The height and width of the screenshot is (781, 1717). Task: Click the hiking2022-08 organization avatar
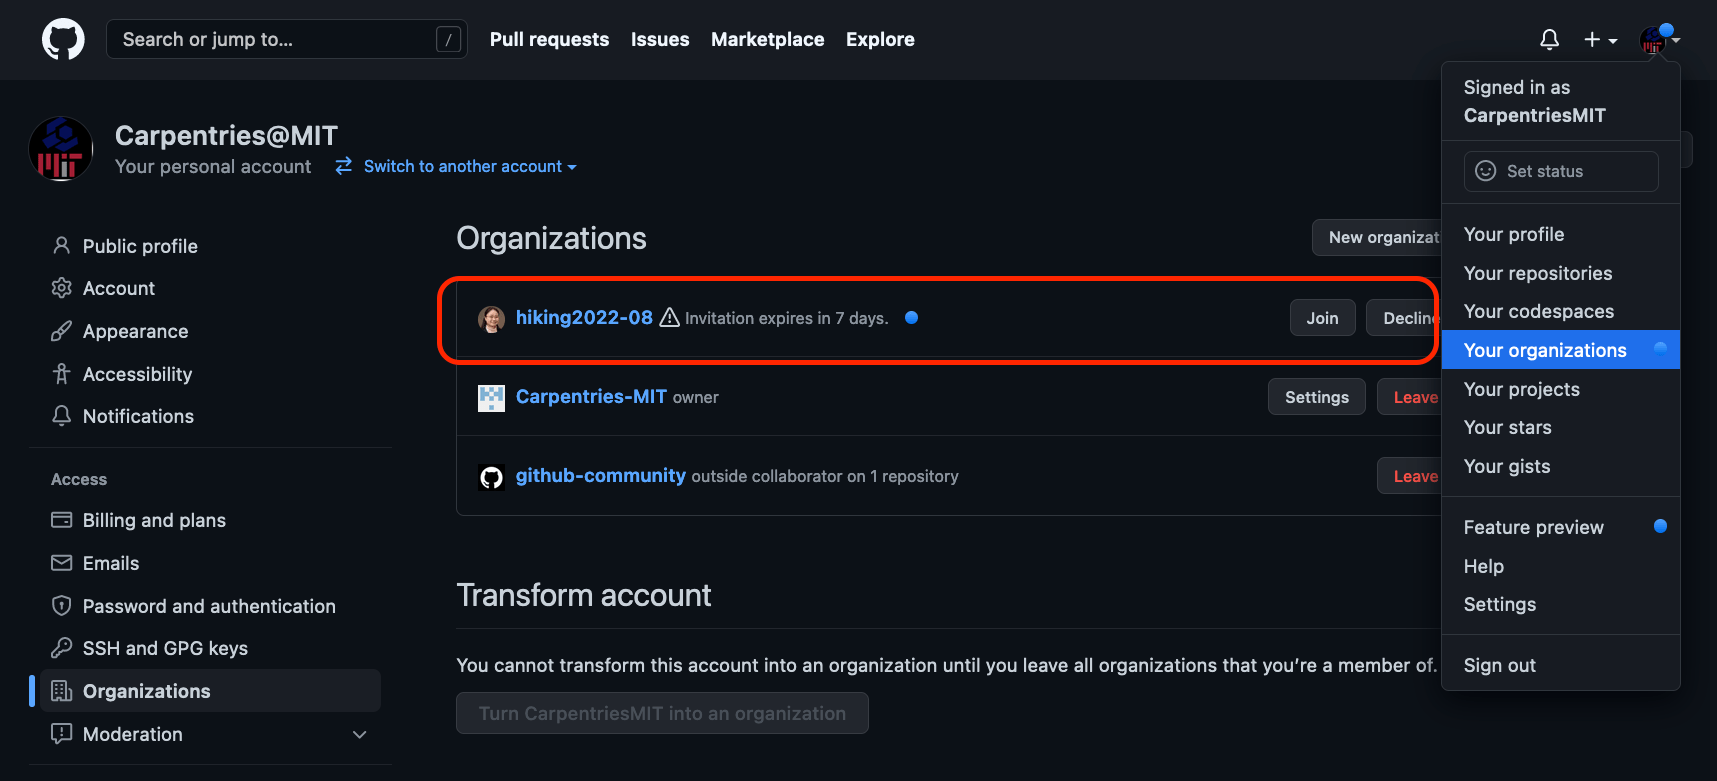point(491,319)
